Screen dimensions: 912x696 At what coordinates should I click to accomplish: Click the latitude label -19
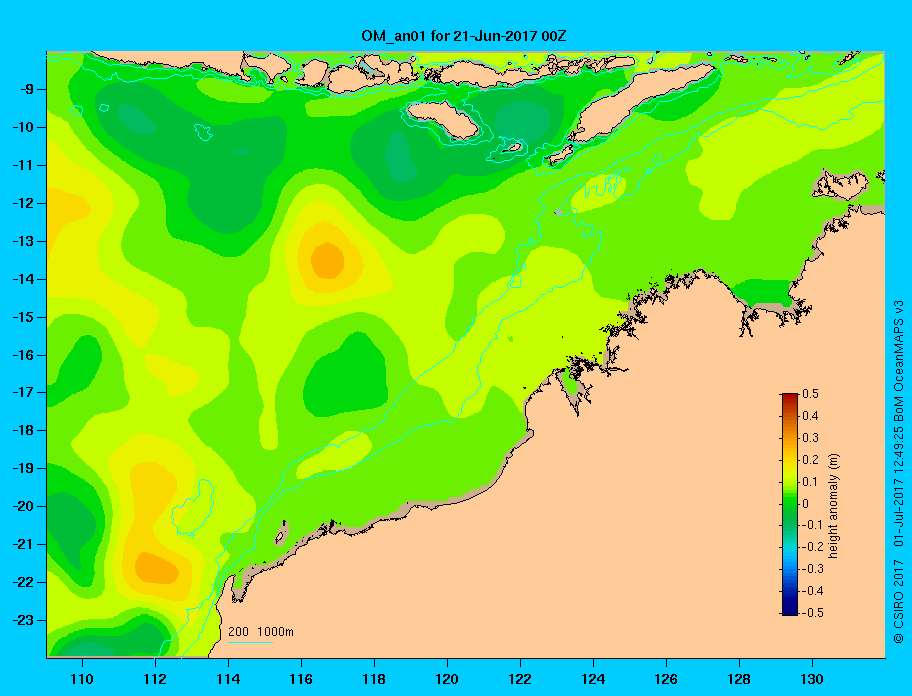click(x=27, y=468)
